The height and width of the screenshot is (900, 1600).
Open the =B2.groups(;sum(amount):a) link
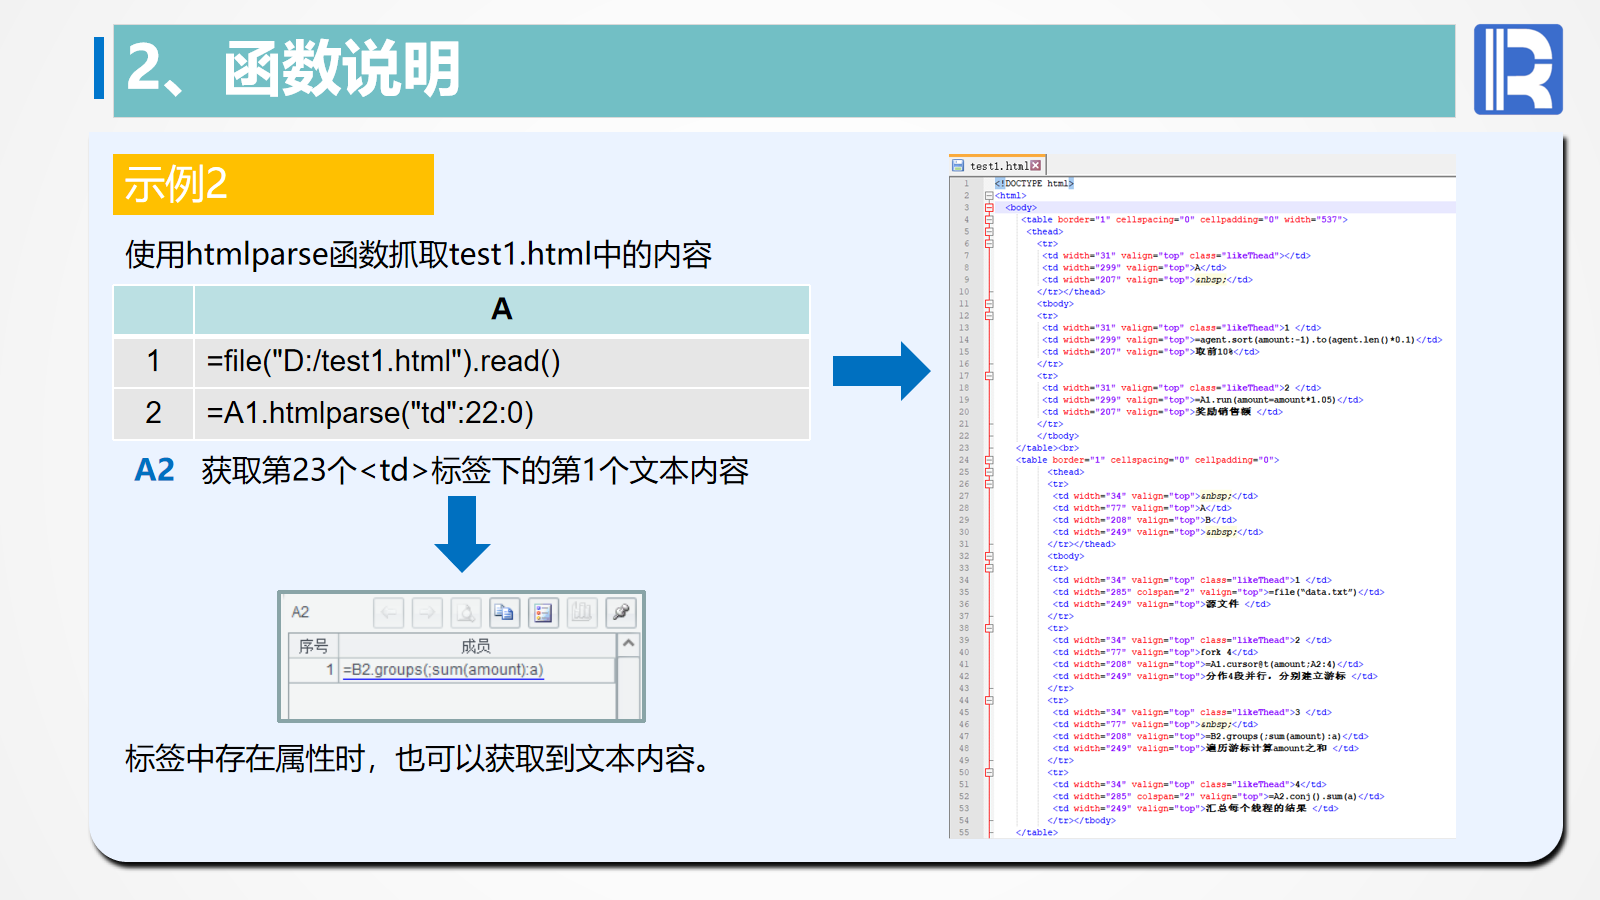pyautogui.click(x=443, y=670)
